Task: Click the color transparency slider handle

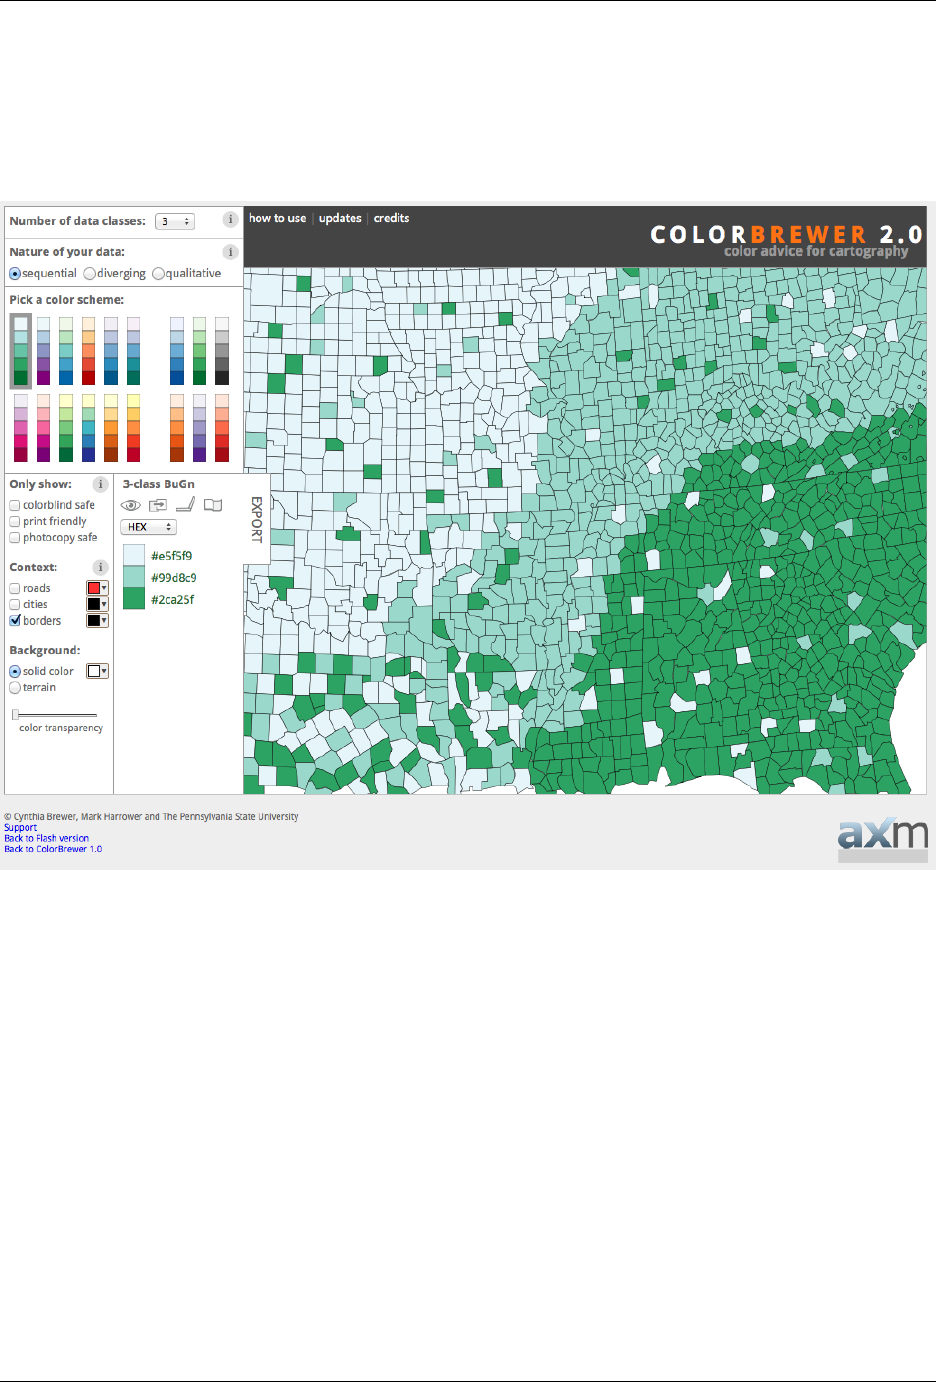Action: tap(15, 714)
